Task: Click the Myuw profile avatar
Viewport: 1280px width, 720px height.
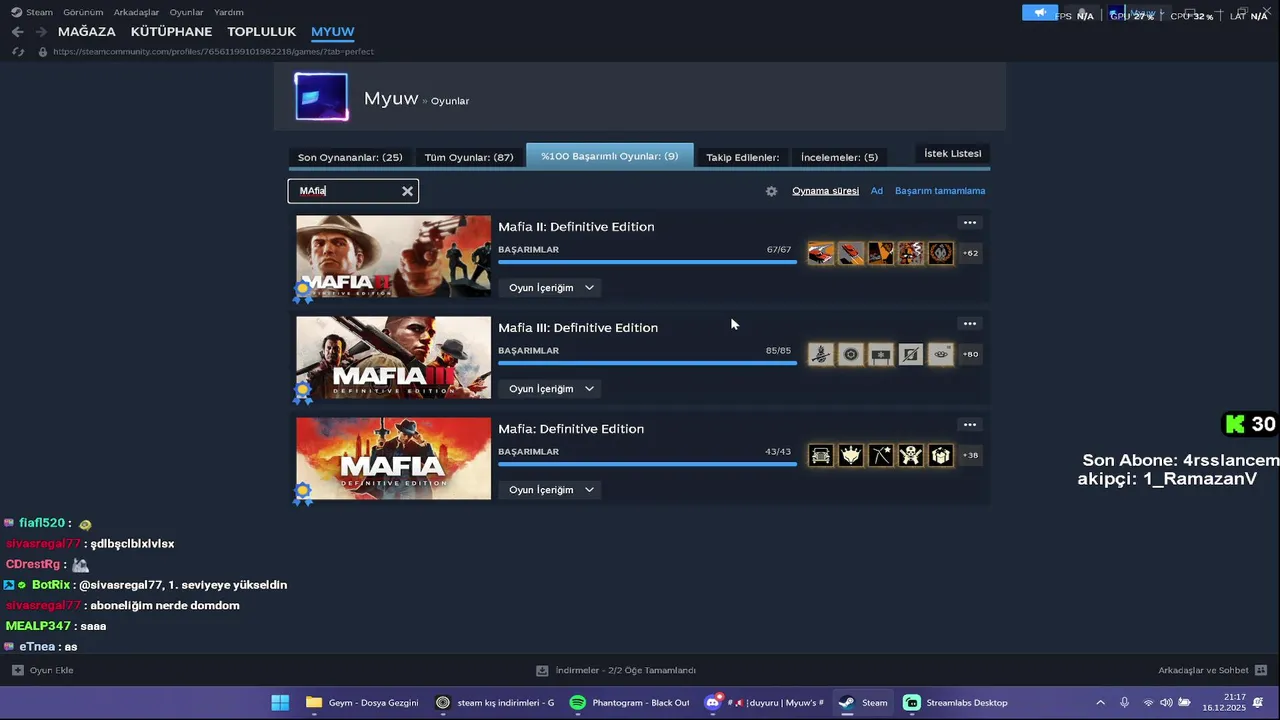Action: [x=322, y=97]
